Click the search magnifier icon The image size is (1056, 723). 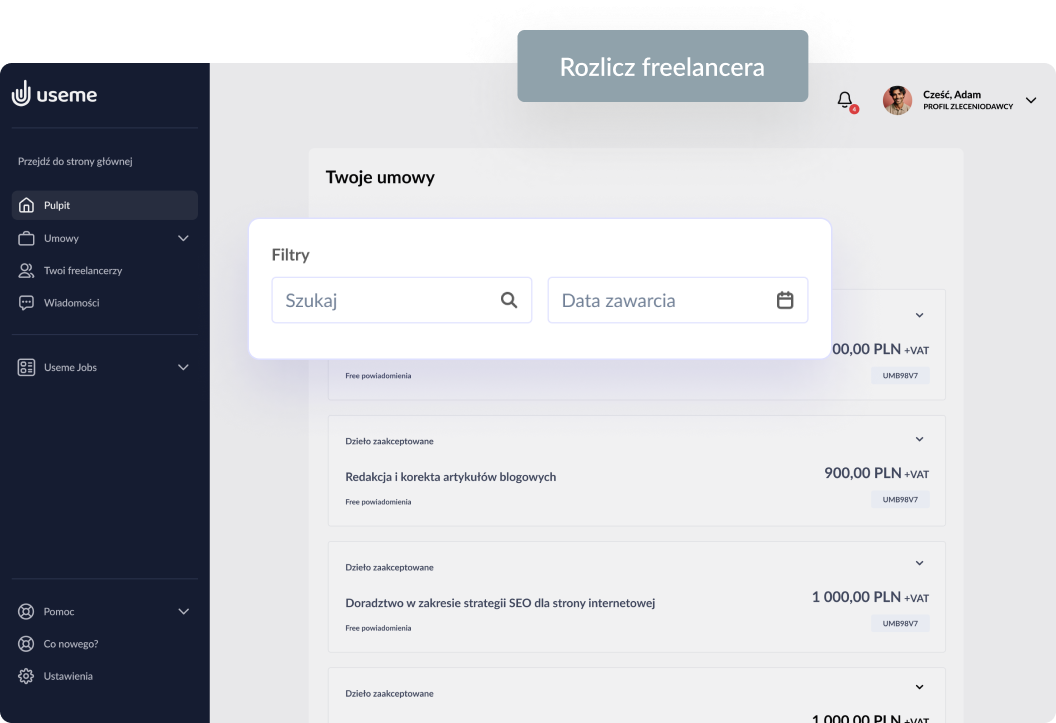(509, 300)
